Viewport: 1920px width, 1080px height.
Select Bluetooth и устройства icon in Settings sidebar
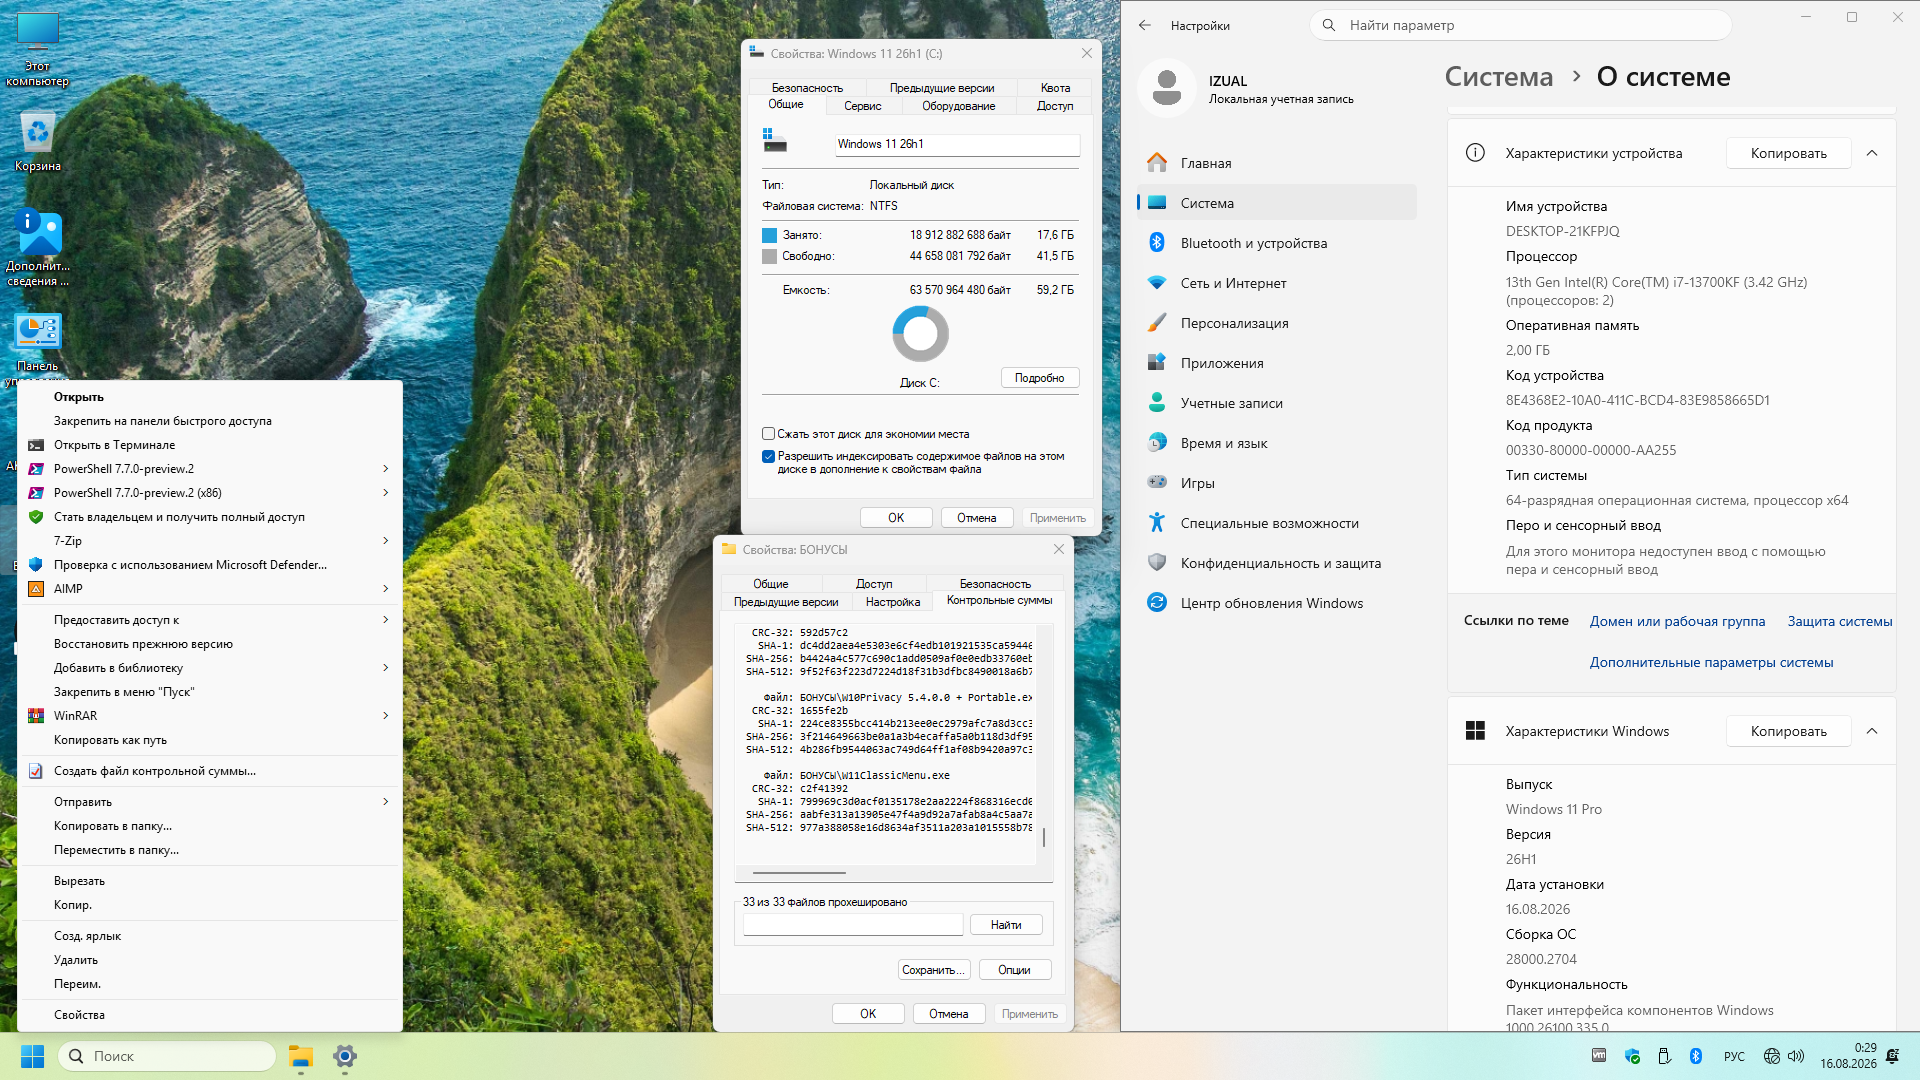point(1157,243)
